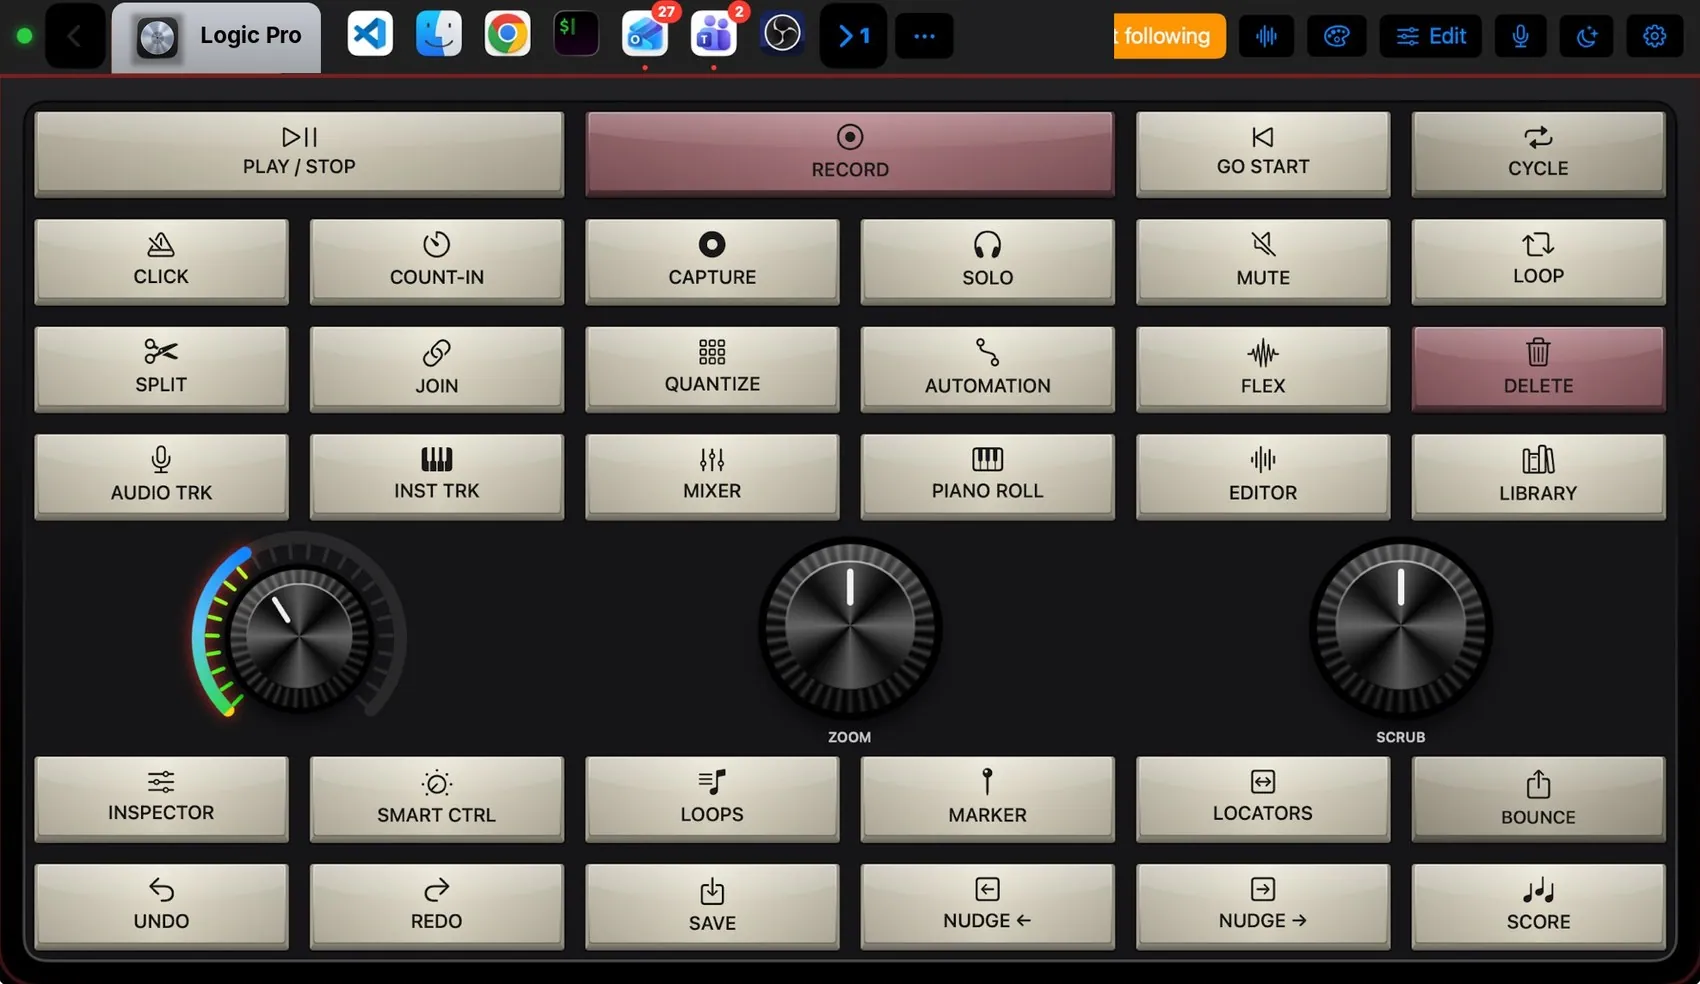Click the Zoom knob
Image resolution: width=1700 pixels, height=984 pixels.
click(x=850, y=629)
